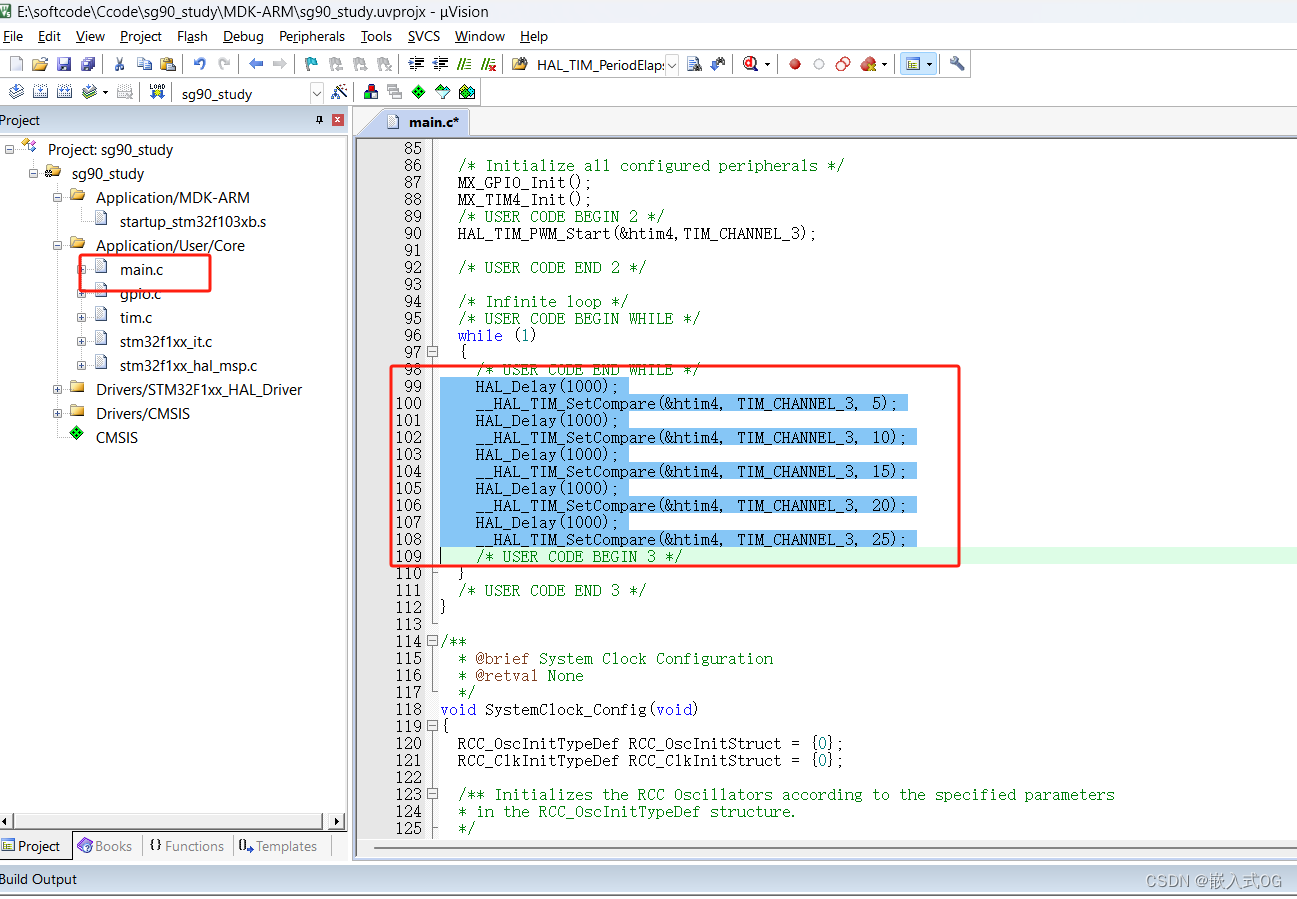This screenshot has width=1297, height=899.
Task: Open the batch build dropdown arrow
Action: (x=105, y=92)
